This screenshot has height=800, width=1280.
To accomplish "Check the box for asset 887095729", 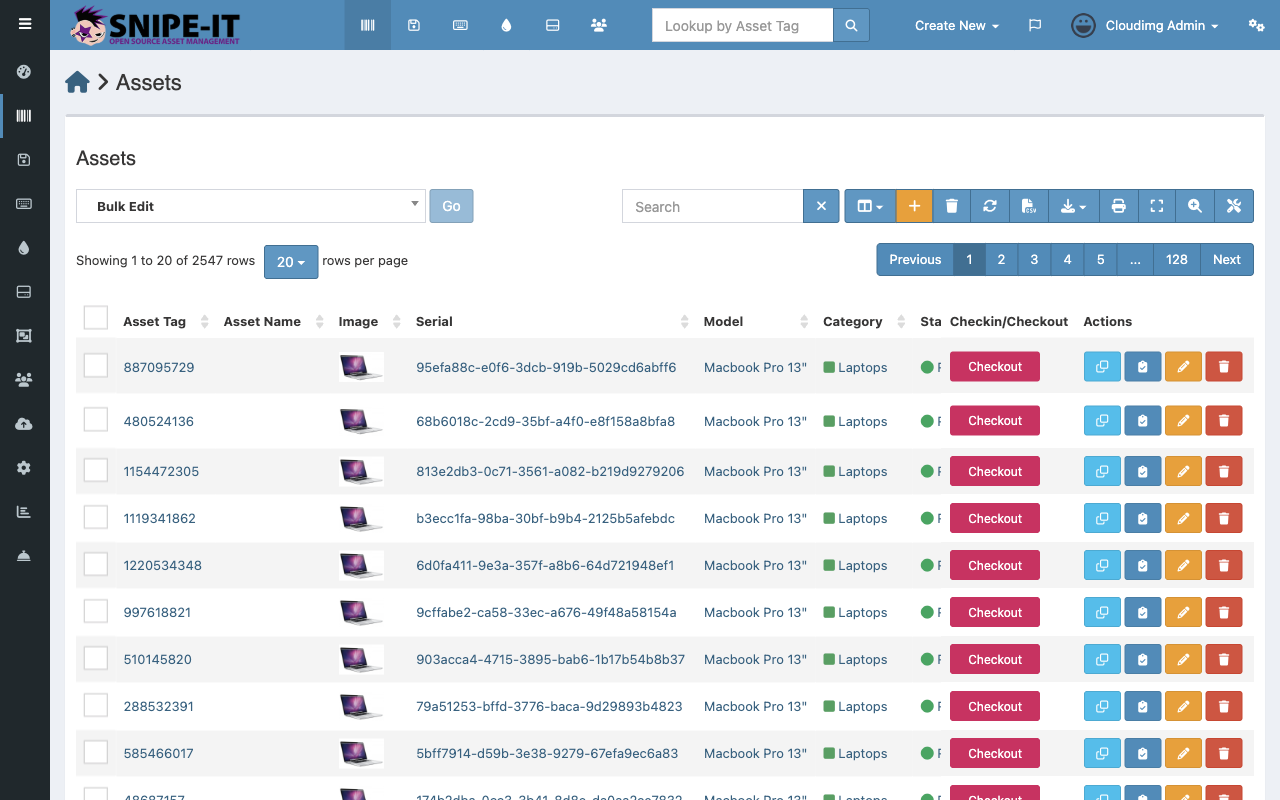I will point(96,365).
